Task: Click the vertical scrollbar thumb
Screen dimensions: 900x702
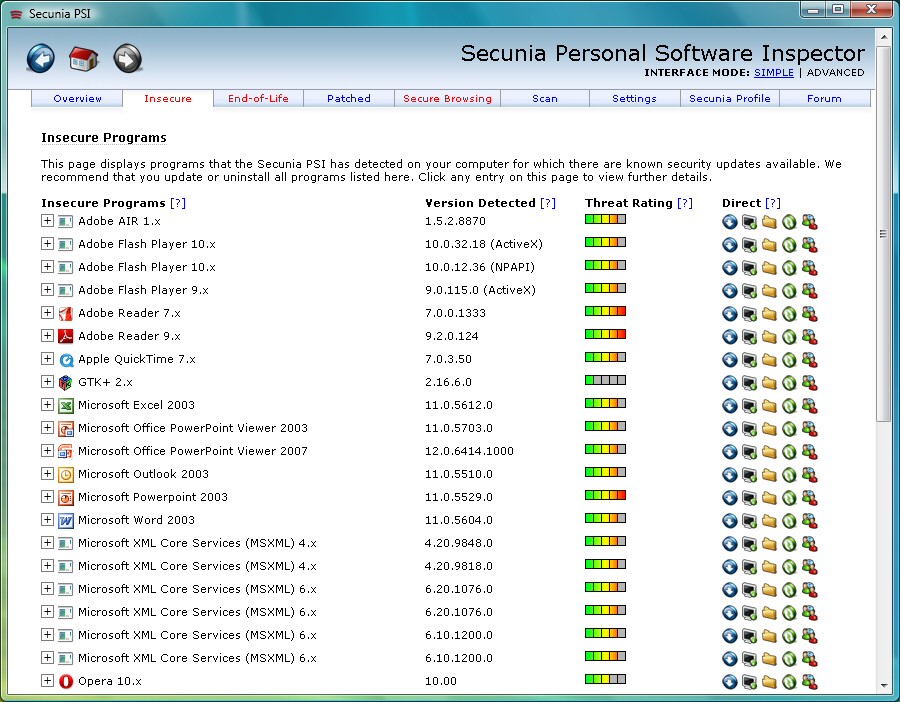Action: coord(883,234)
